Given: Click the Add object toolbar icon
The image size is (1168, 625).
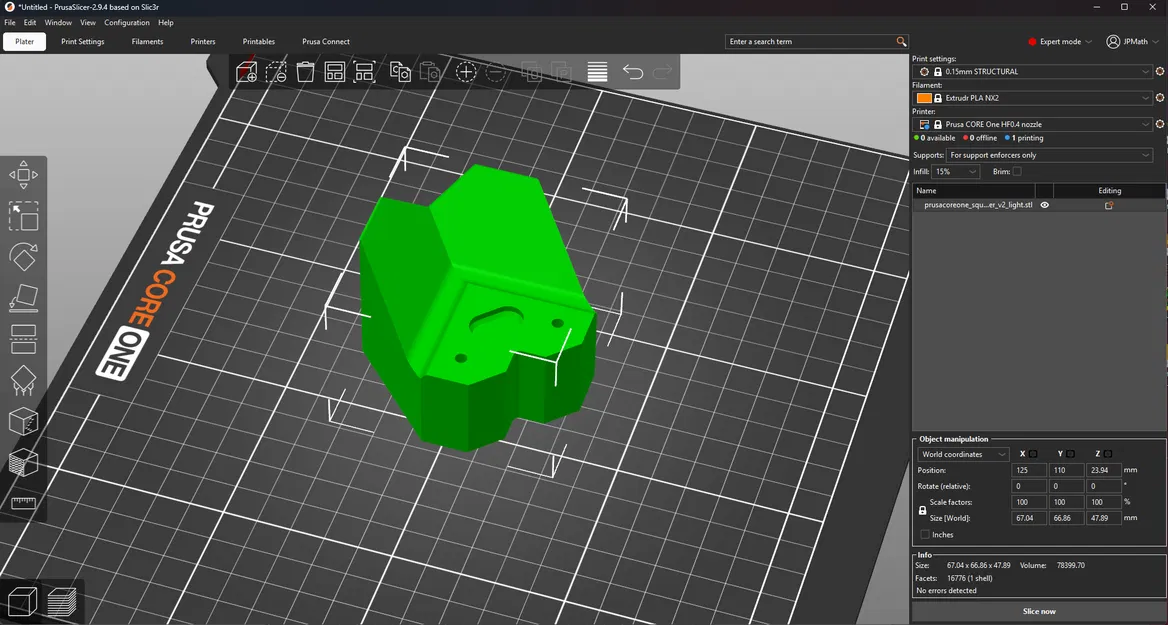Looking at the screenshot, I should click(247, 72).
